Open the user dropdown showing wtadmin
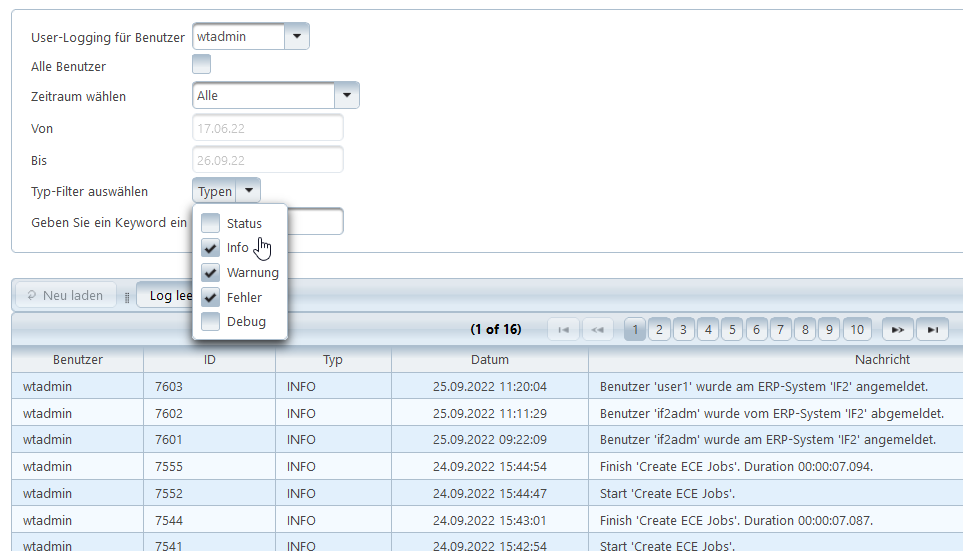This screenshot has height=551, width=963. click(297, 37)
